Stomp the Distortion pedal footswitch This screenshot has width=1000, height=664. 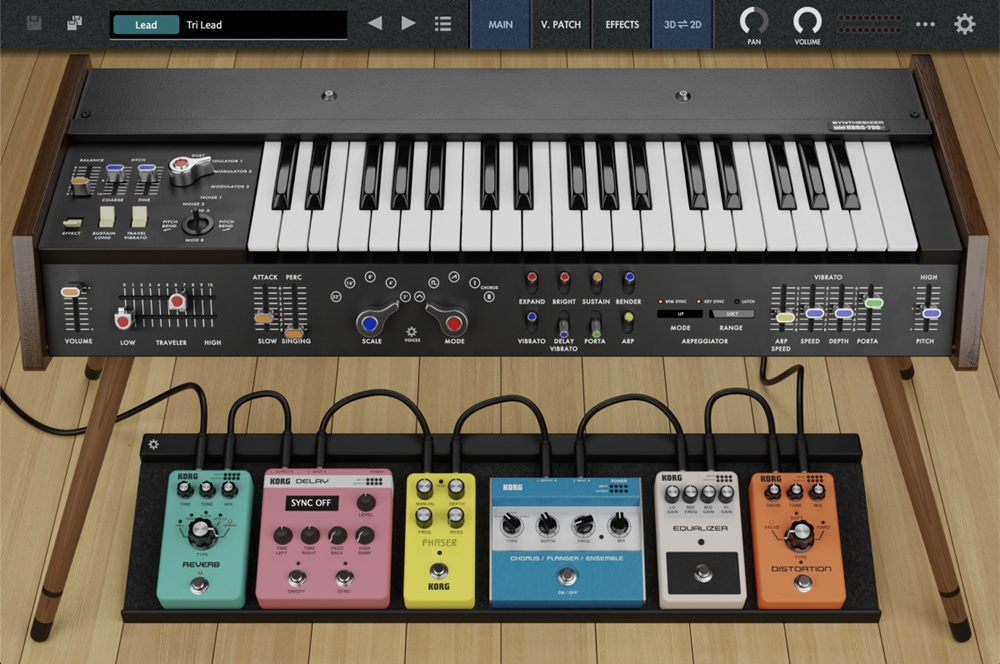802,582
